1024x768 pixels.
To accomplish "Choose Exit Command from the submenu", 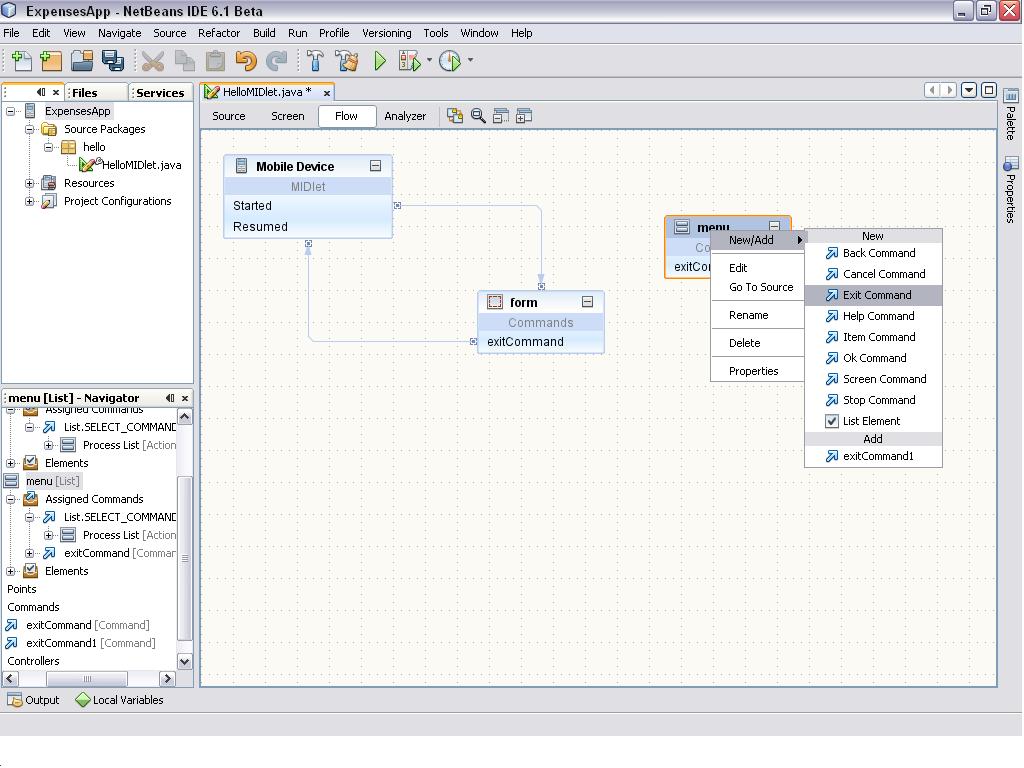I will (x=873, y=295).
